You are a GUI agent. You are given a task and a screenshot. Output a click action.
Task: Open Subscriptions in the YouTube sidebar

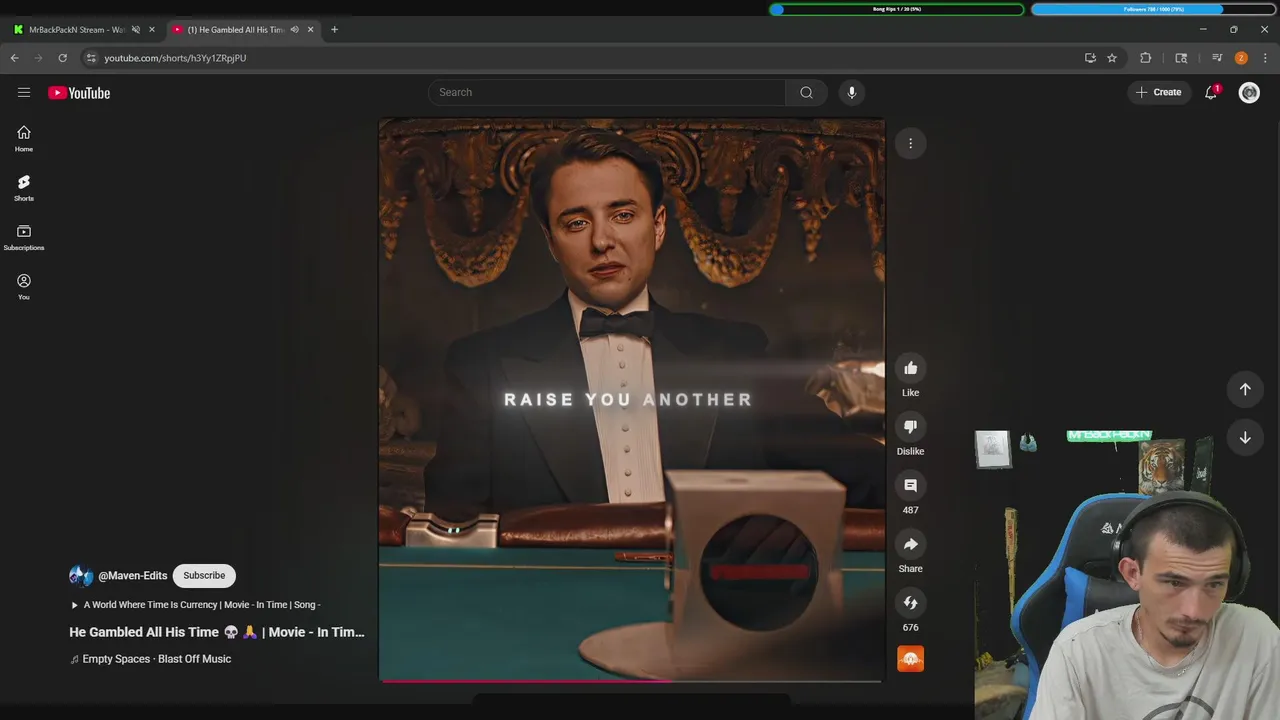tap(24, 237)
